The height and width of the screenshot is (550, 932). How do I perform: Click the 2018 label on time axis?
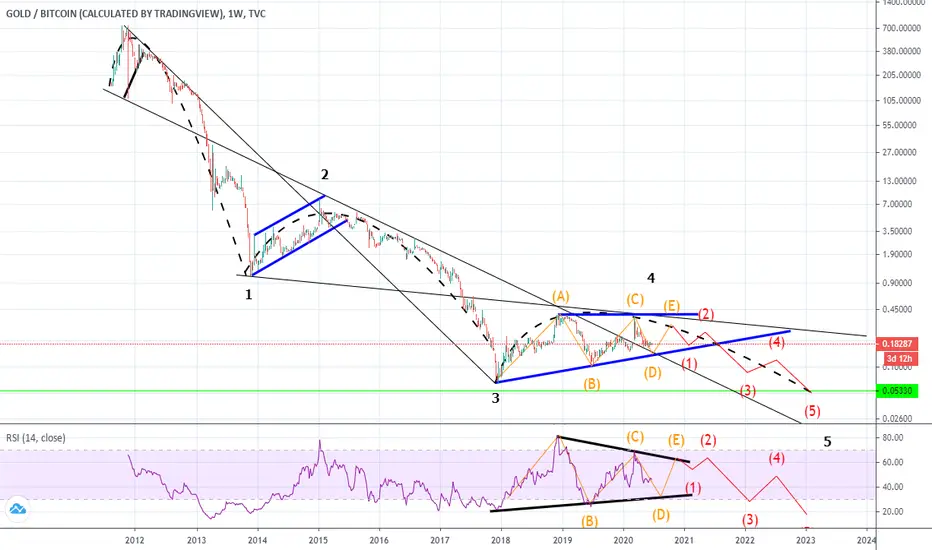click(x=501, y=540)
